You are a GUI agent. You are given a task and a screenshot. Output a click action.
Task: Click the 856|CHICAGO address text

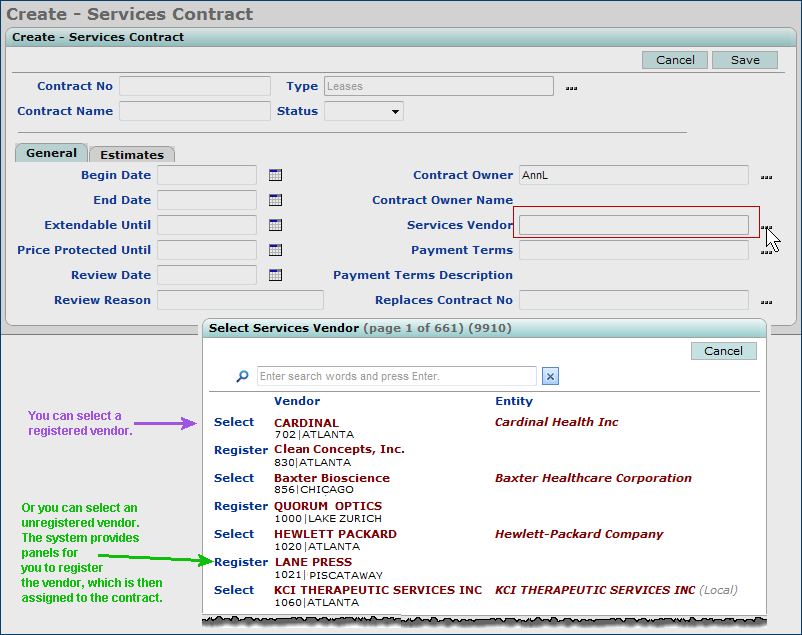314,490
